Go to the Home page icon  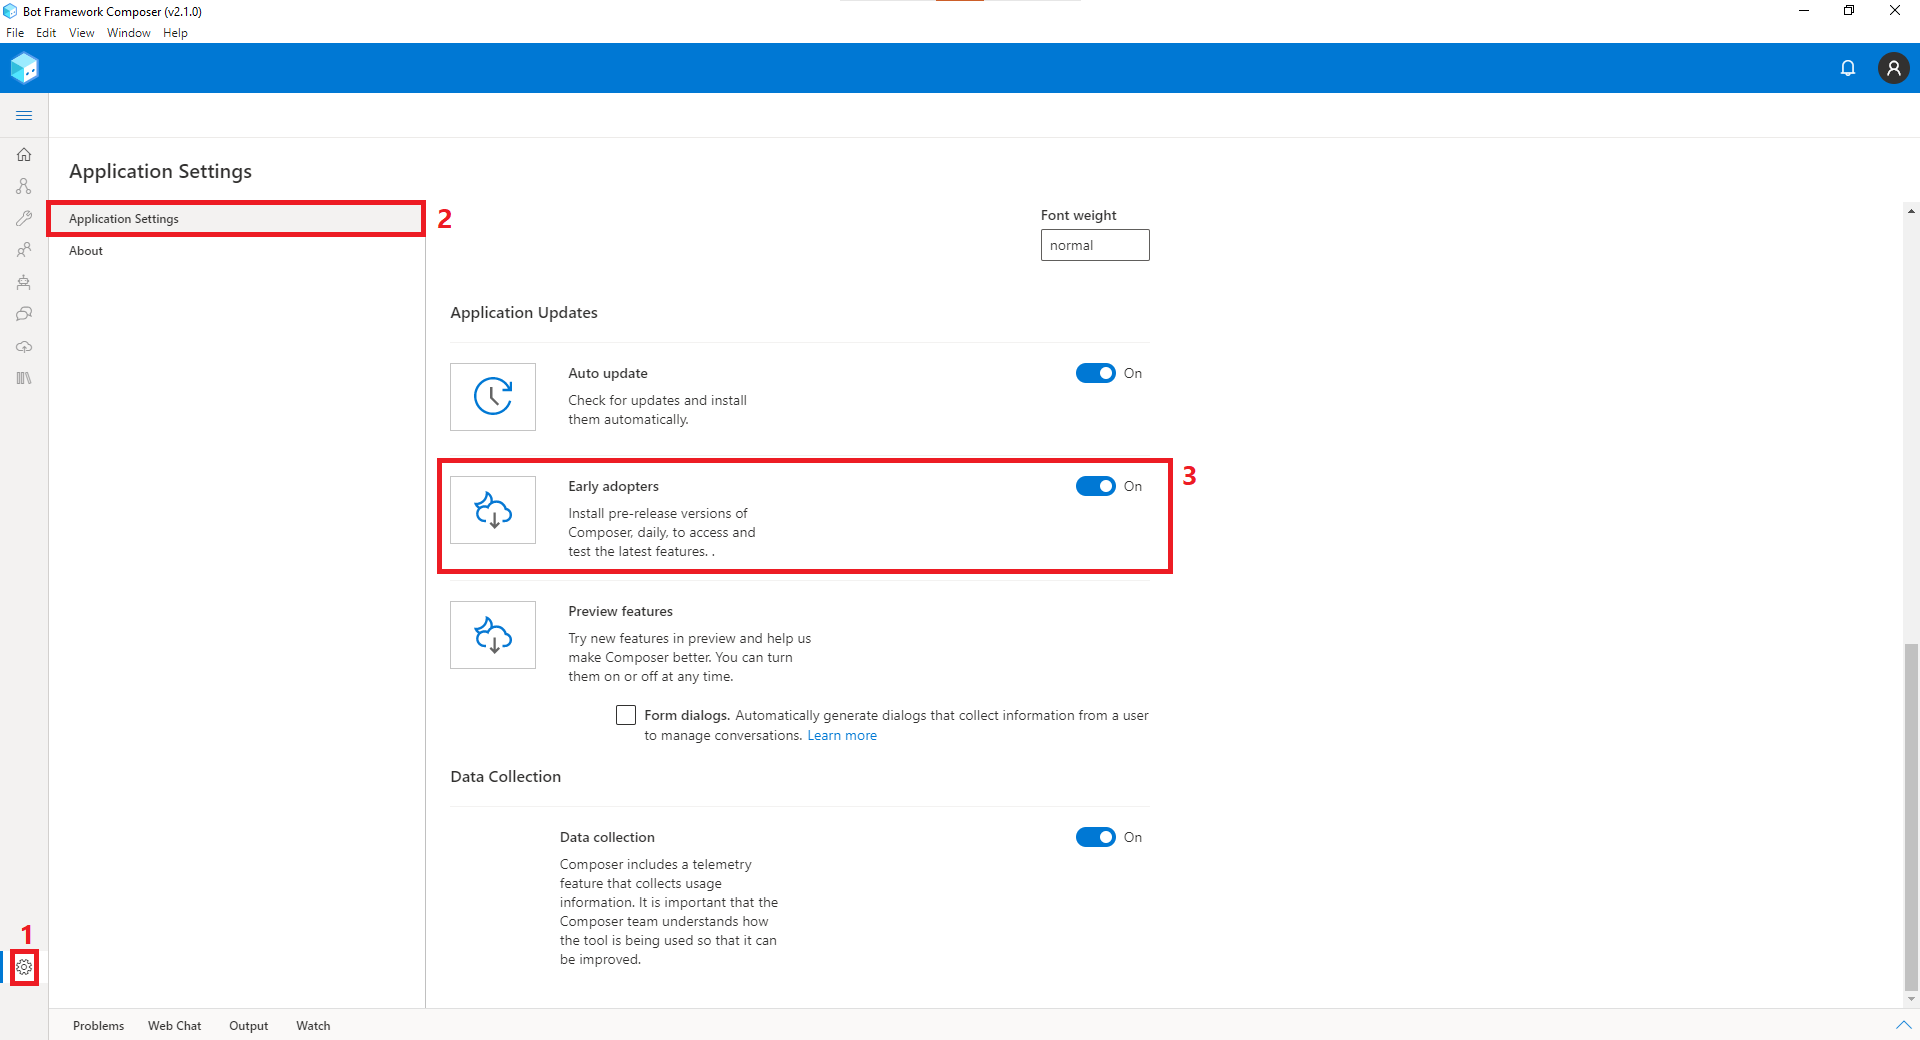click(x=24, y=155)
